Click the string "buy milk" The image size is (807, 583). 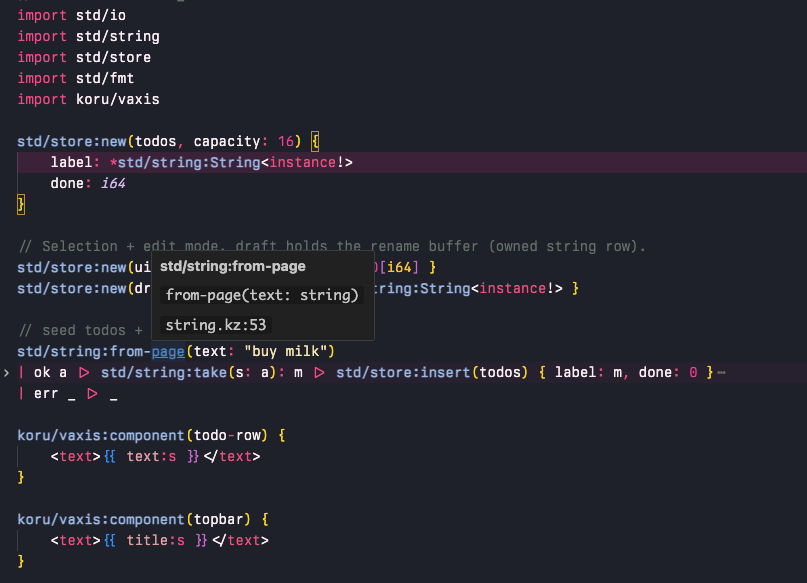[x=286, y=351]
